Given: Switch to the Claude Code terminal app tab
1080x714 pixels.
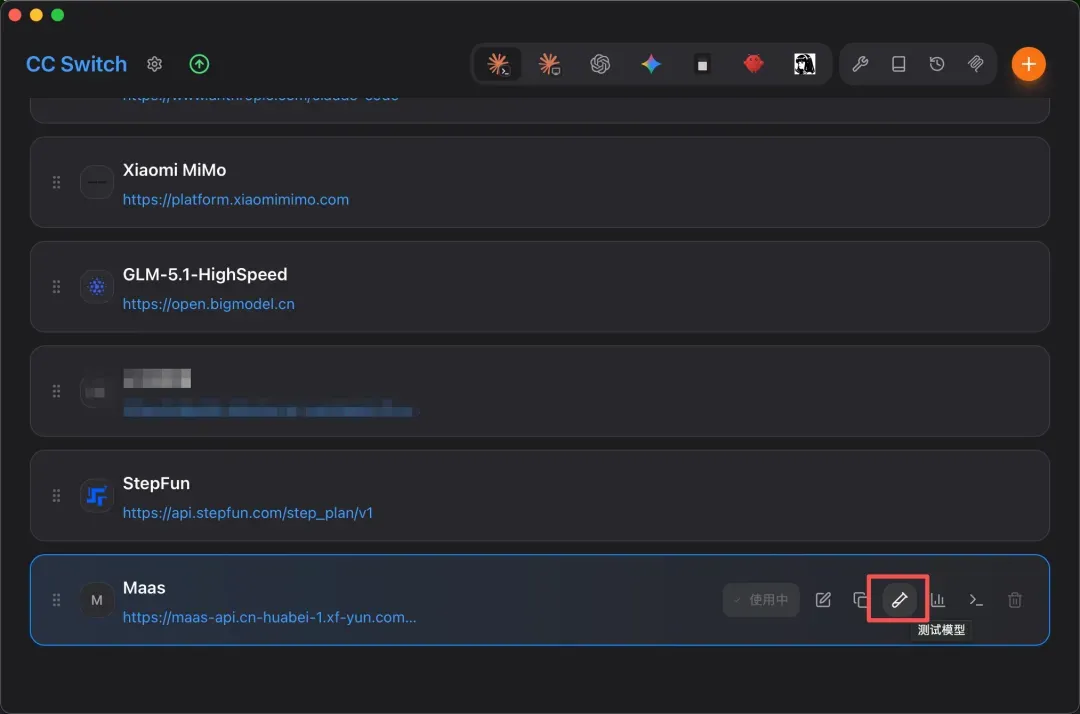Looking at the screenshot, I should pyautogui.click(x=498, y=64).
